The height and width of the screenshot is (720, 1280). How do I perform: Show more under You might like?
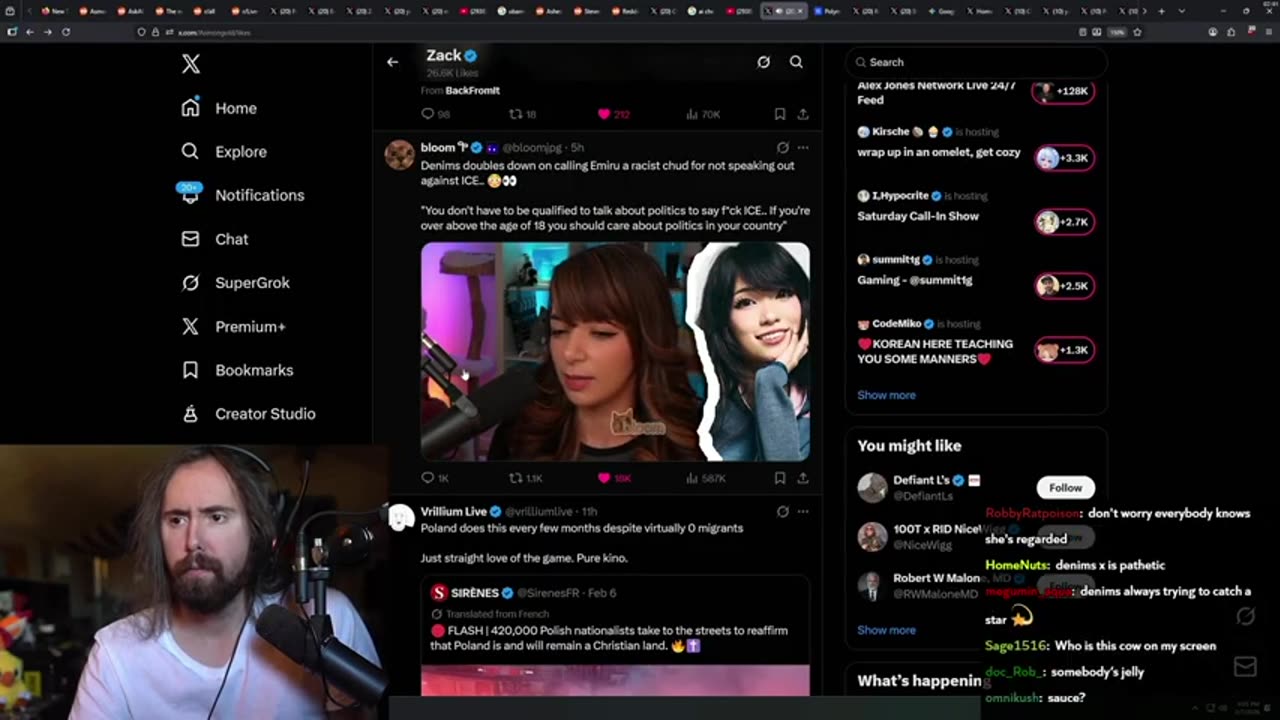coord(886,630)
